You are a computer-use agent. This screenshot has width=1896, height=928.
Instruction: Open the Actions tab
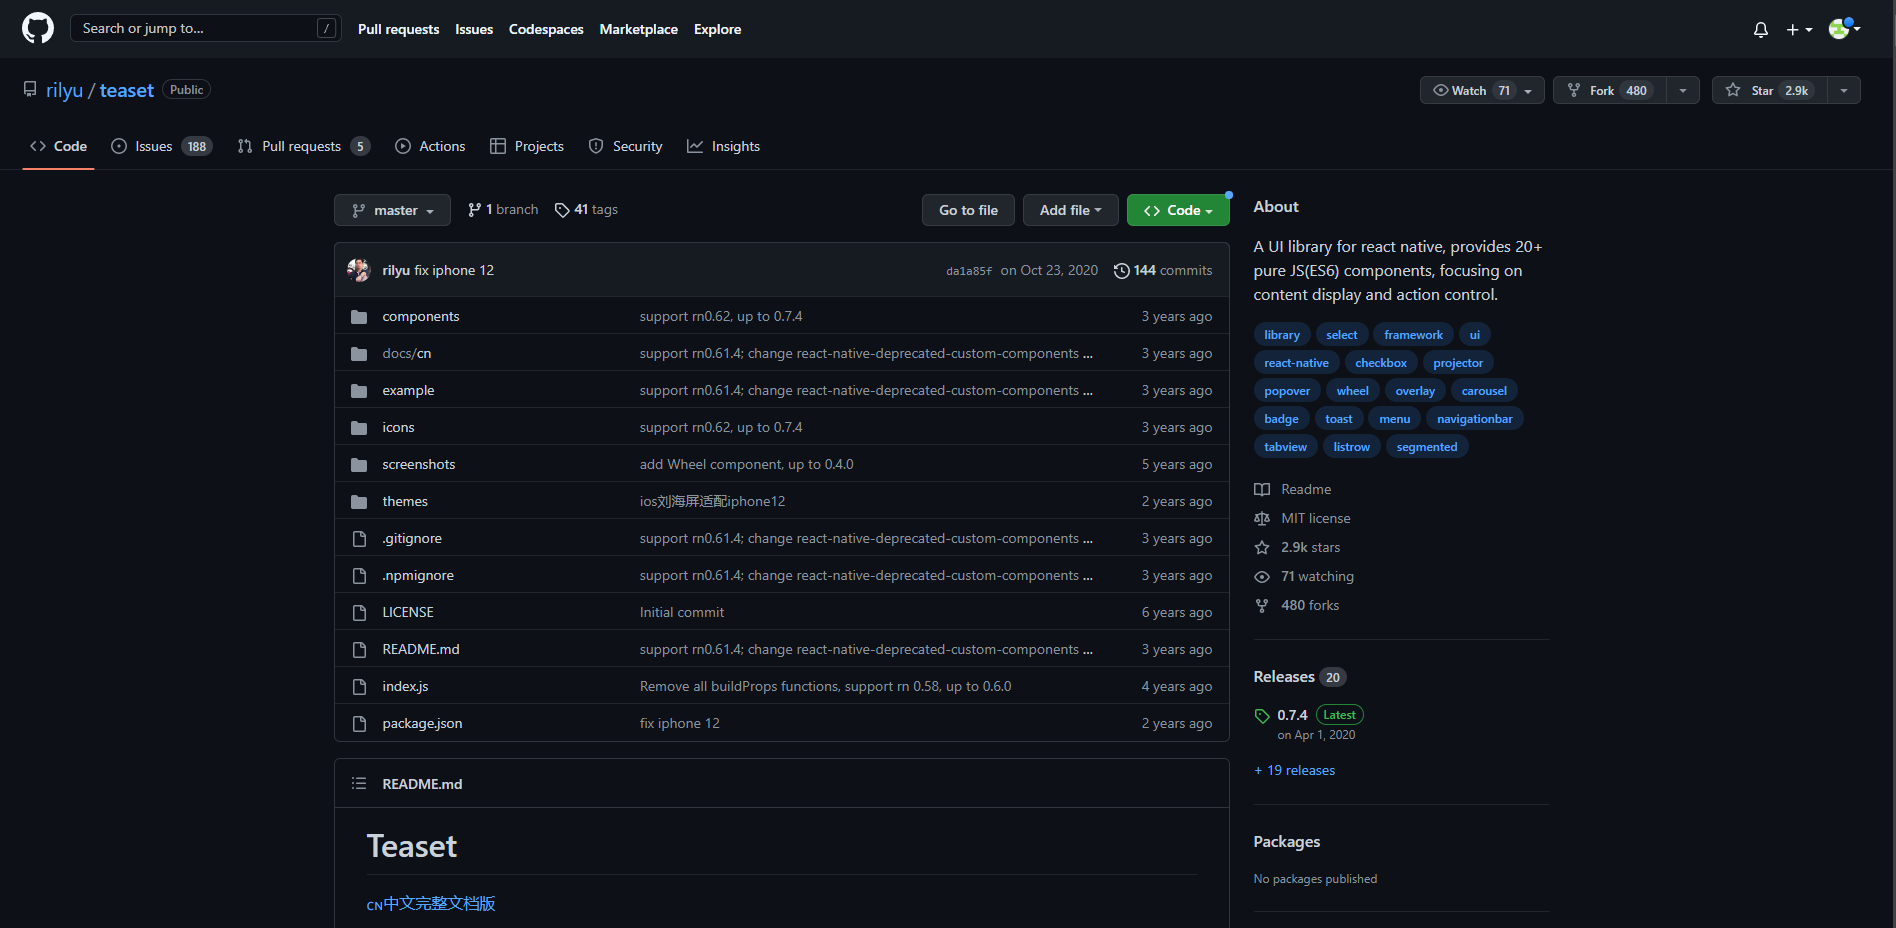430,146
